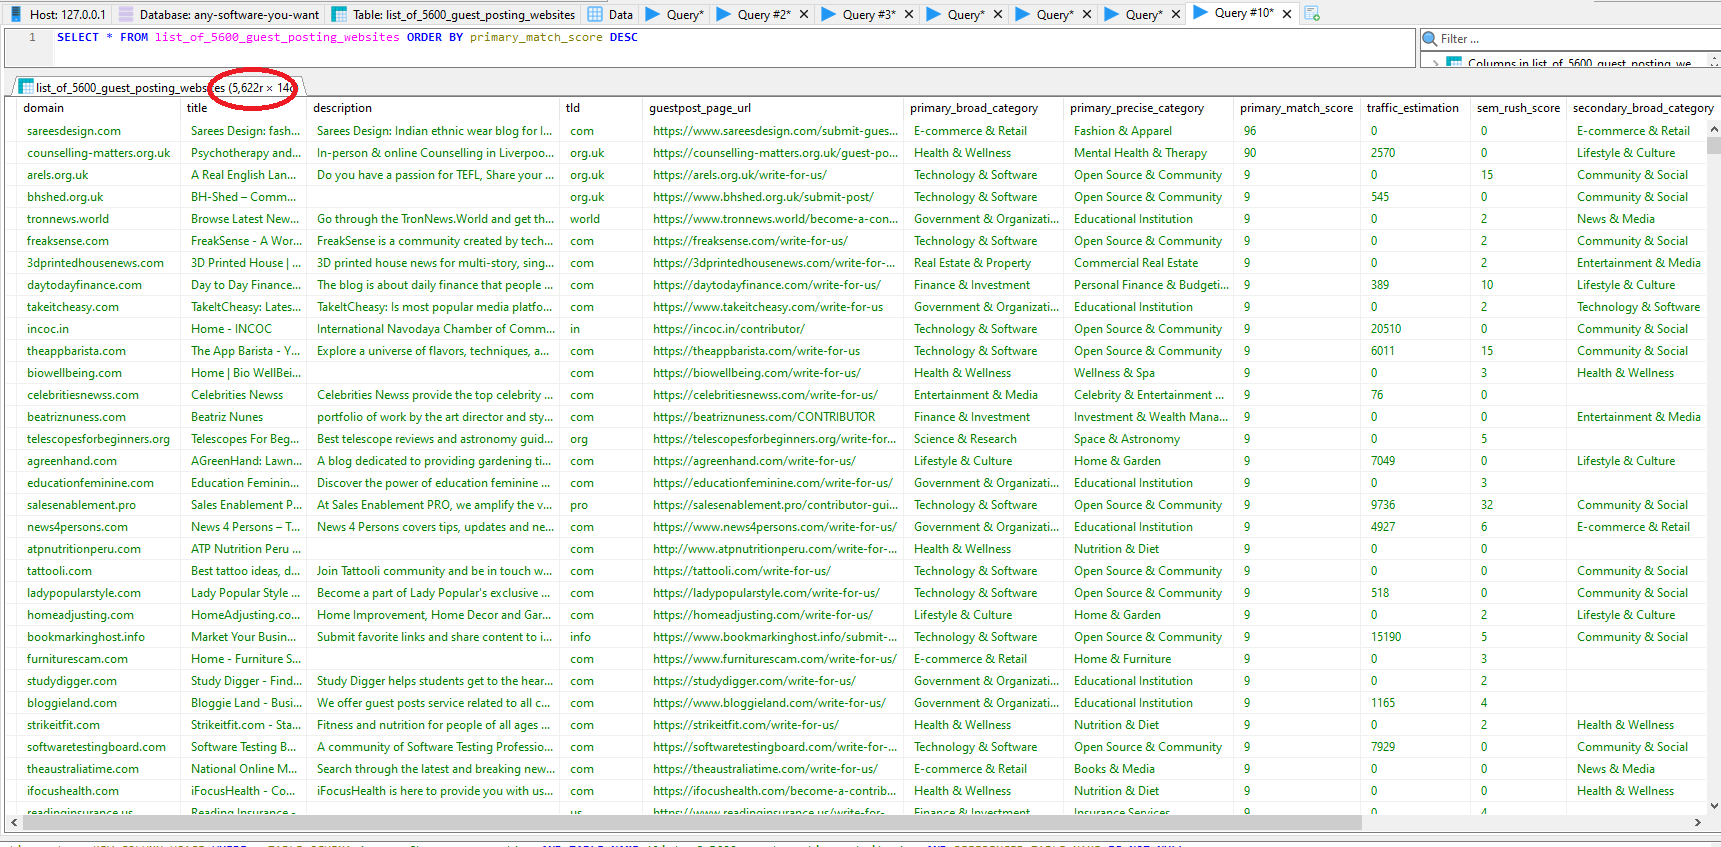The height and width of the screenshot is (847, 1721).
Task: Sort by the secondary_broad_category column header
Action: coord(1642,108)
